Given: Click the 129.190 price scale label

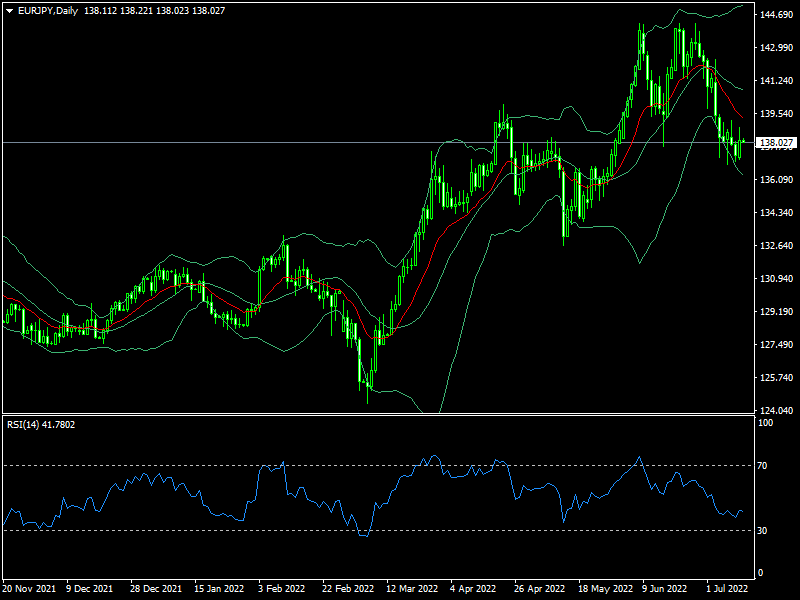Looking at the screenshot, I should point(777,311).
